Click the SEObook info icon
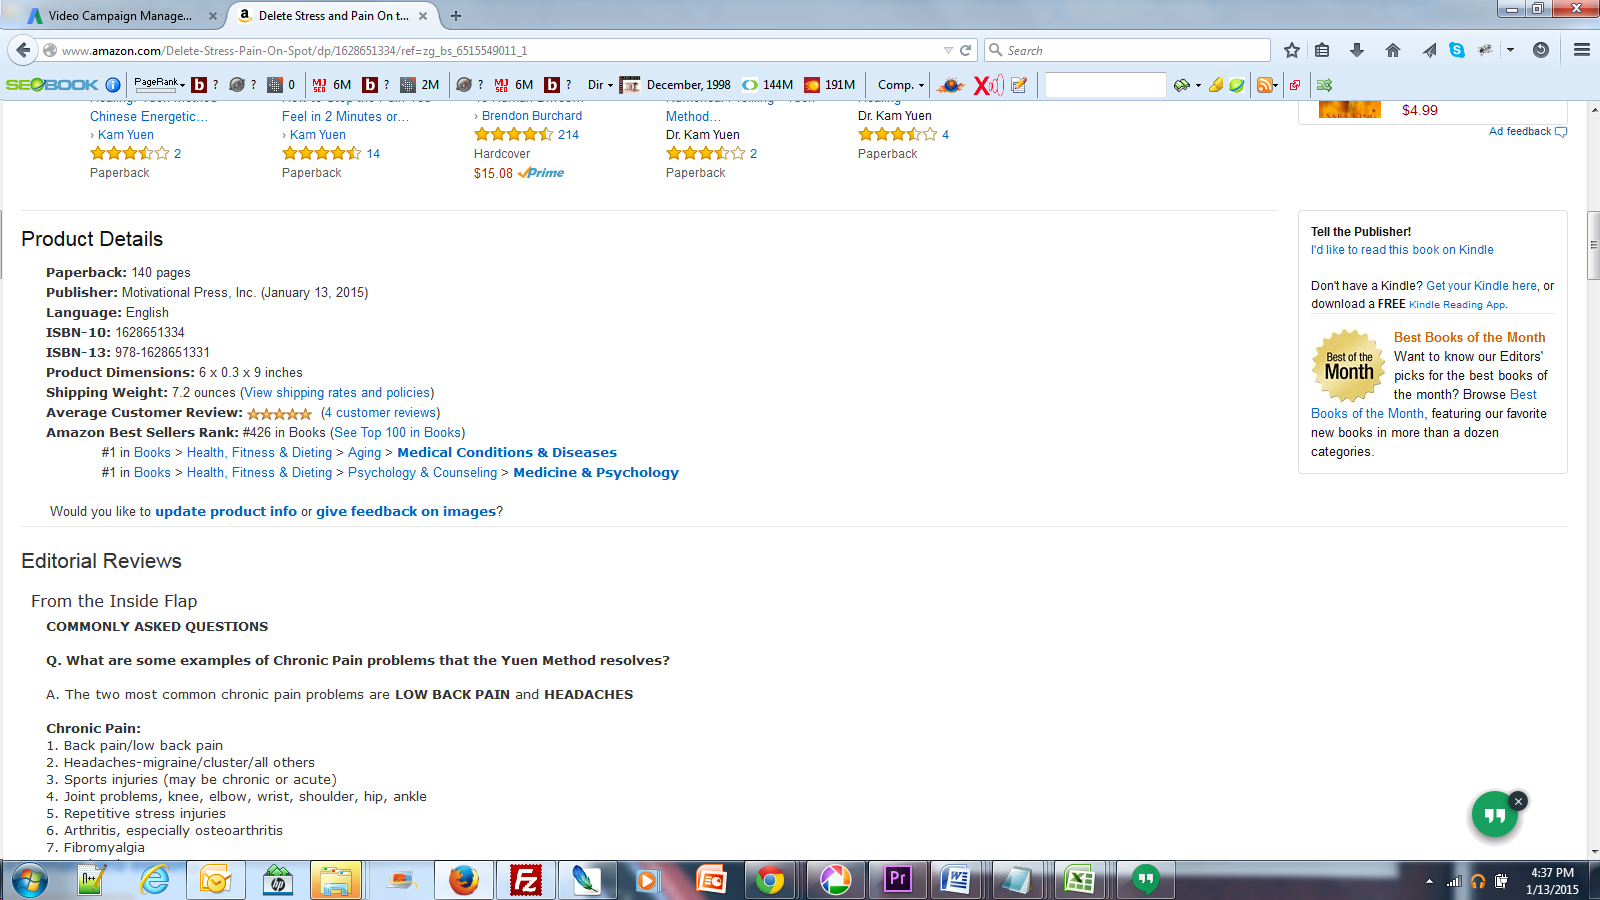 (x=113, y=85)
